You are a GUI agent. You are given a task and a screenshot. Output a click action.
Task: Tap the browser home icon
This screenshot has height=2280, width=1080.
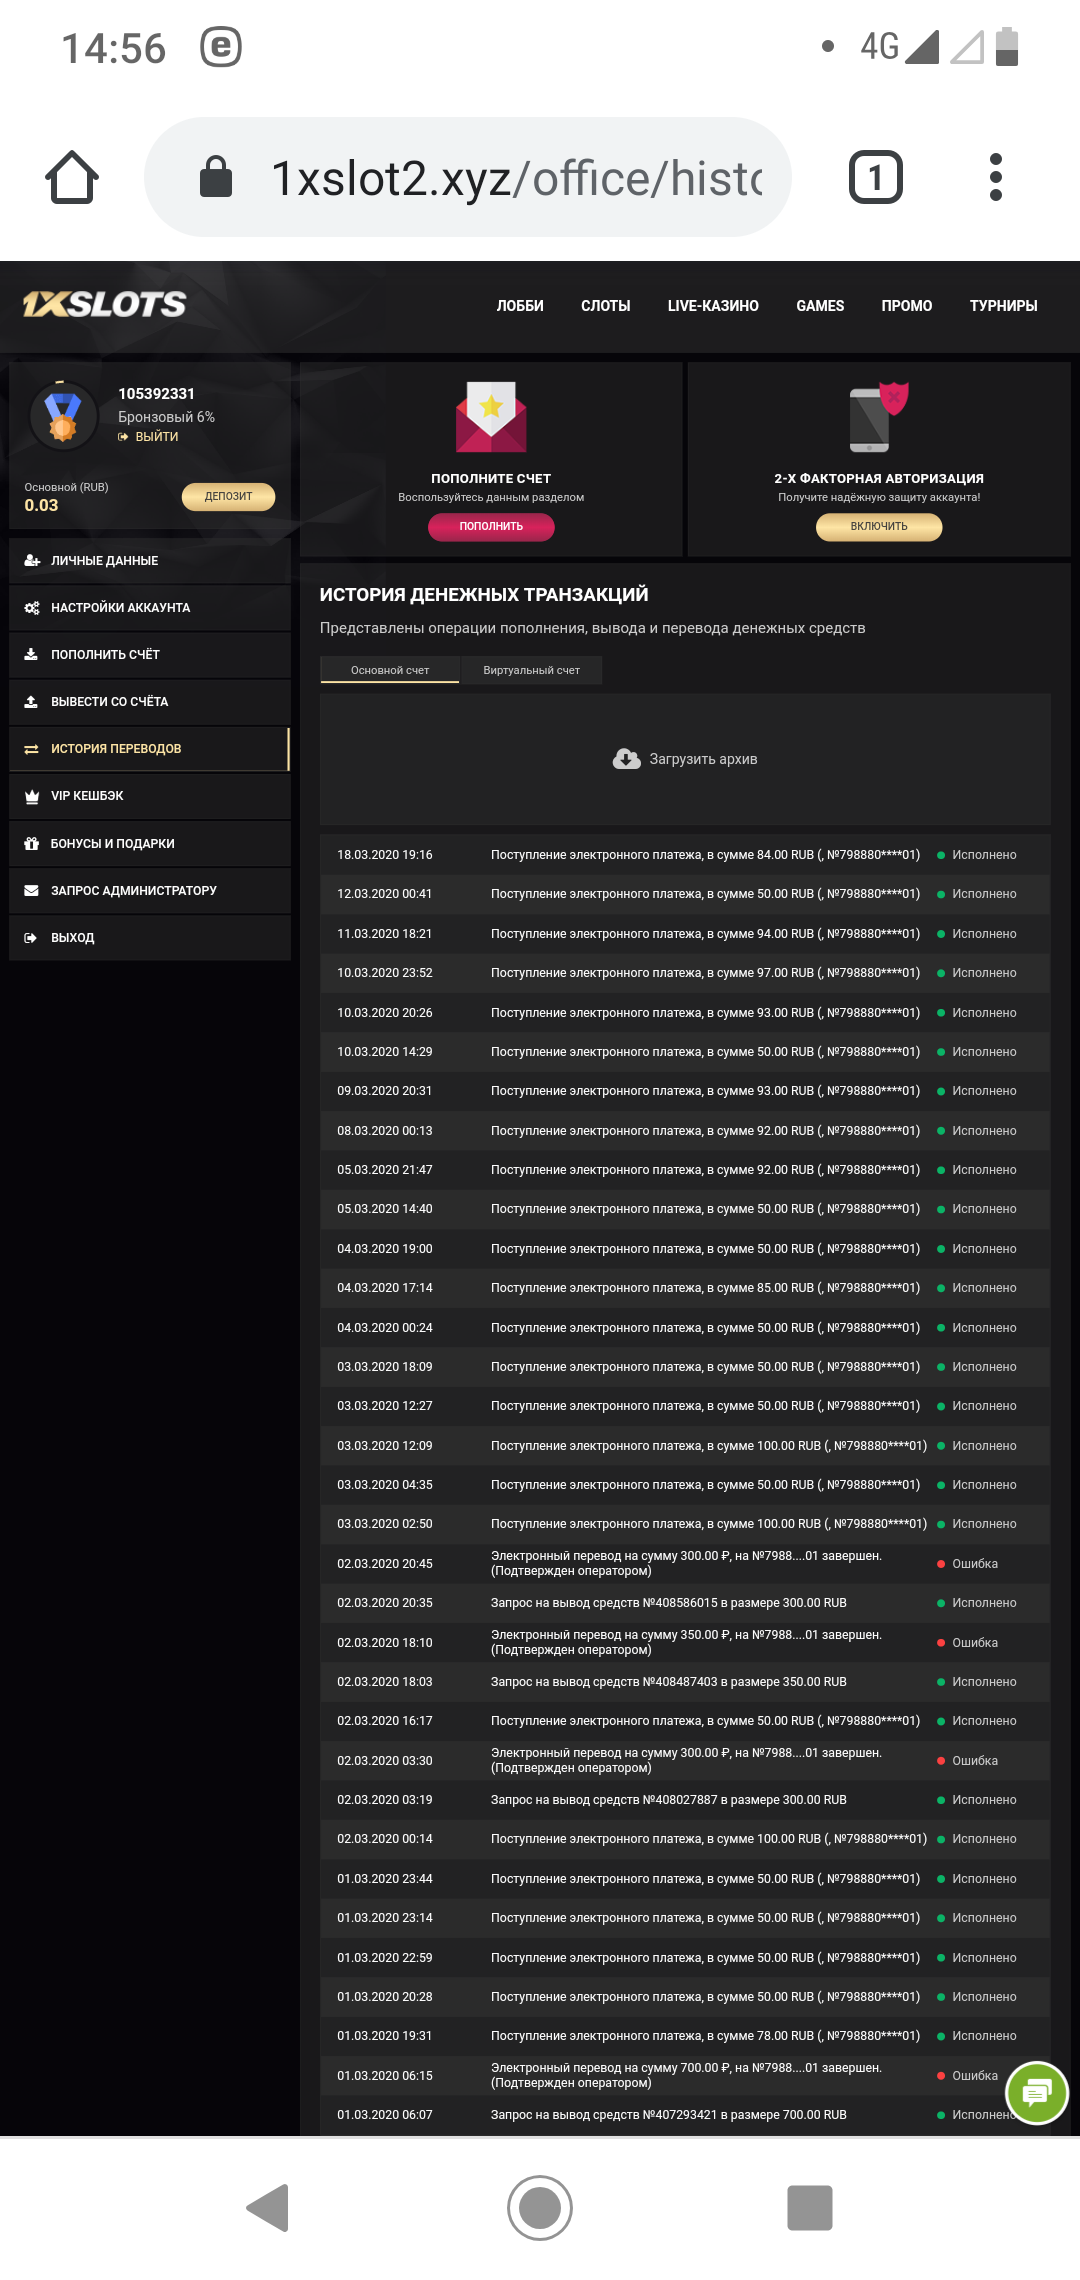[72, 178]
